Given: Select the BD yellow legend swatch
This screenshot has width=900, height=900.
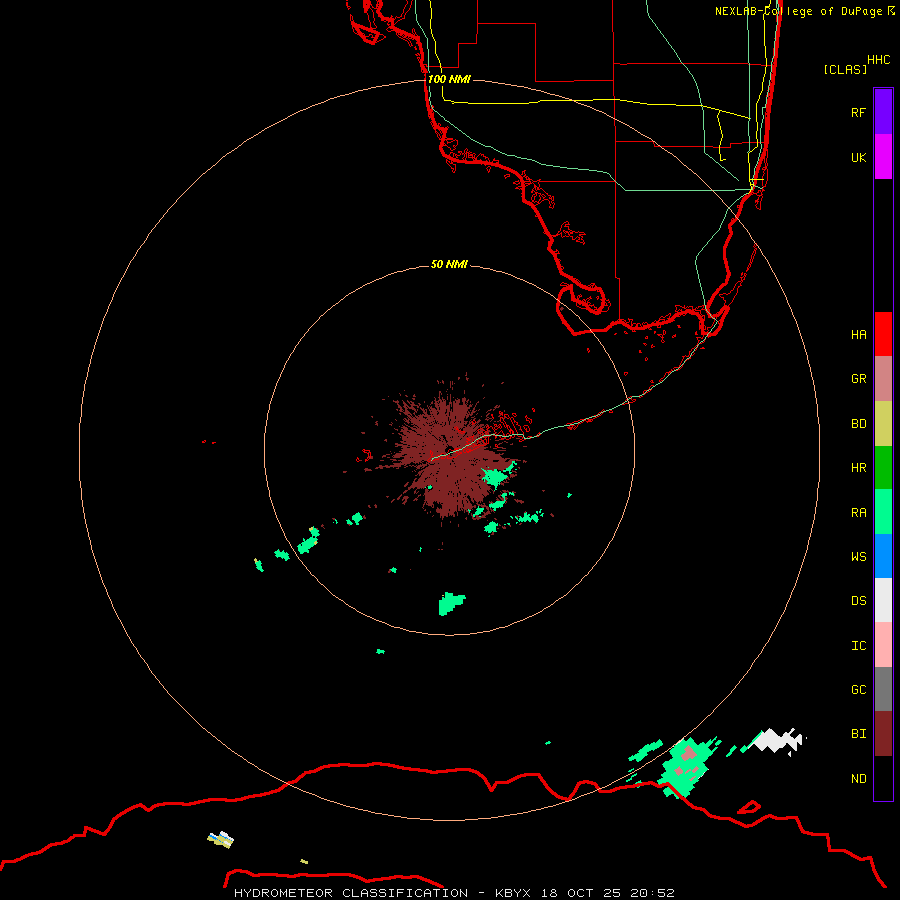Looking at the screenshot, I should pos(883,424).
